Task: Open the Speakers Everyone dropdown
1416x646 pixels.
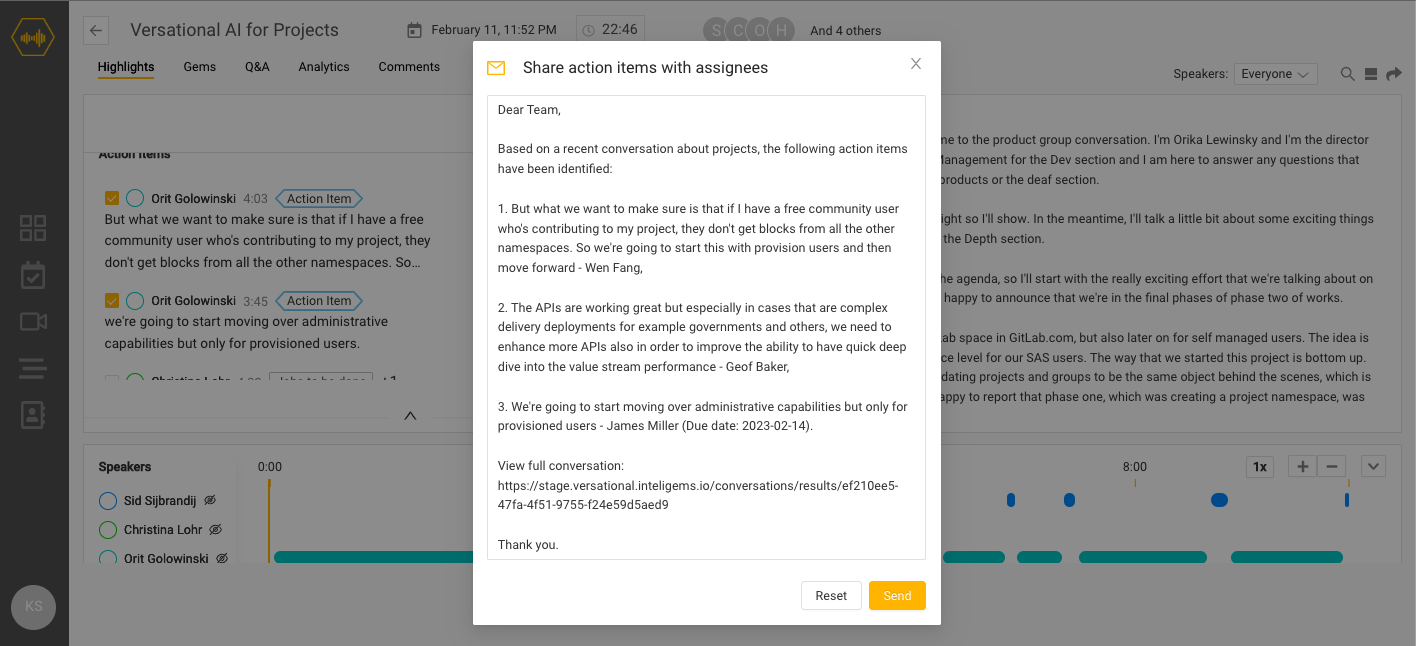Action: pyautogui.click(x=1275, y=74)
